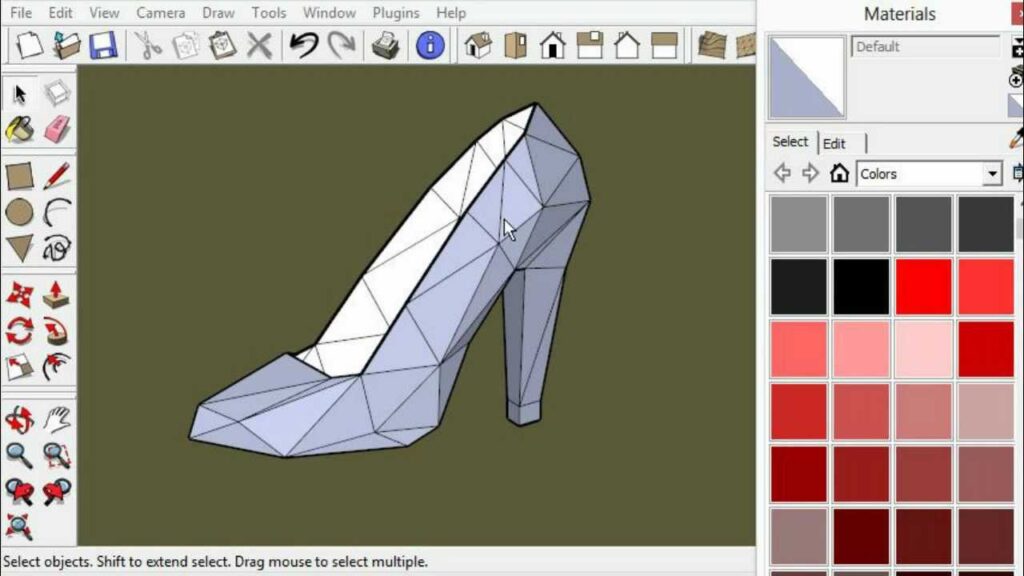This screenshot has height=576, width=1024.
Task: Click the Model Info button
Action: (x=430, y=45)
